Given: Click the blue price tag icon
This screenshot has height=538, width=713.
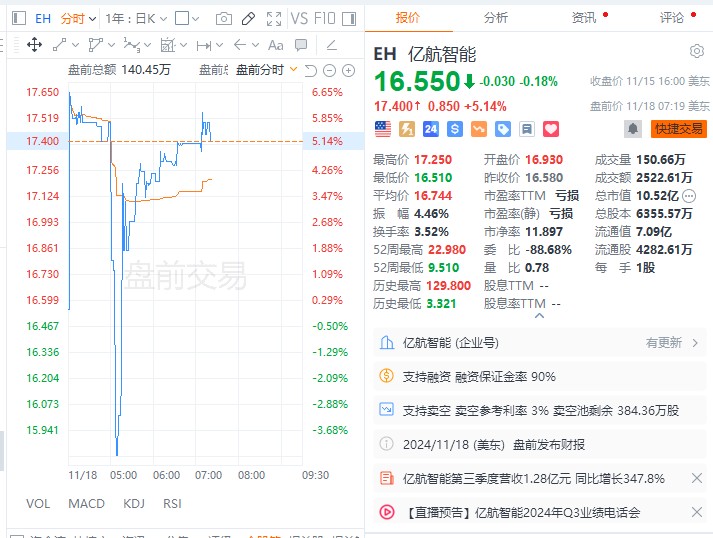Looking at the screenshot, I should coord(502,129).
